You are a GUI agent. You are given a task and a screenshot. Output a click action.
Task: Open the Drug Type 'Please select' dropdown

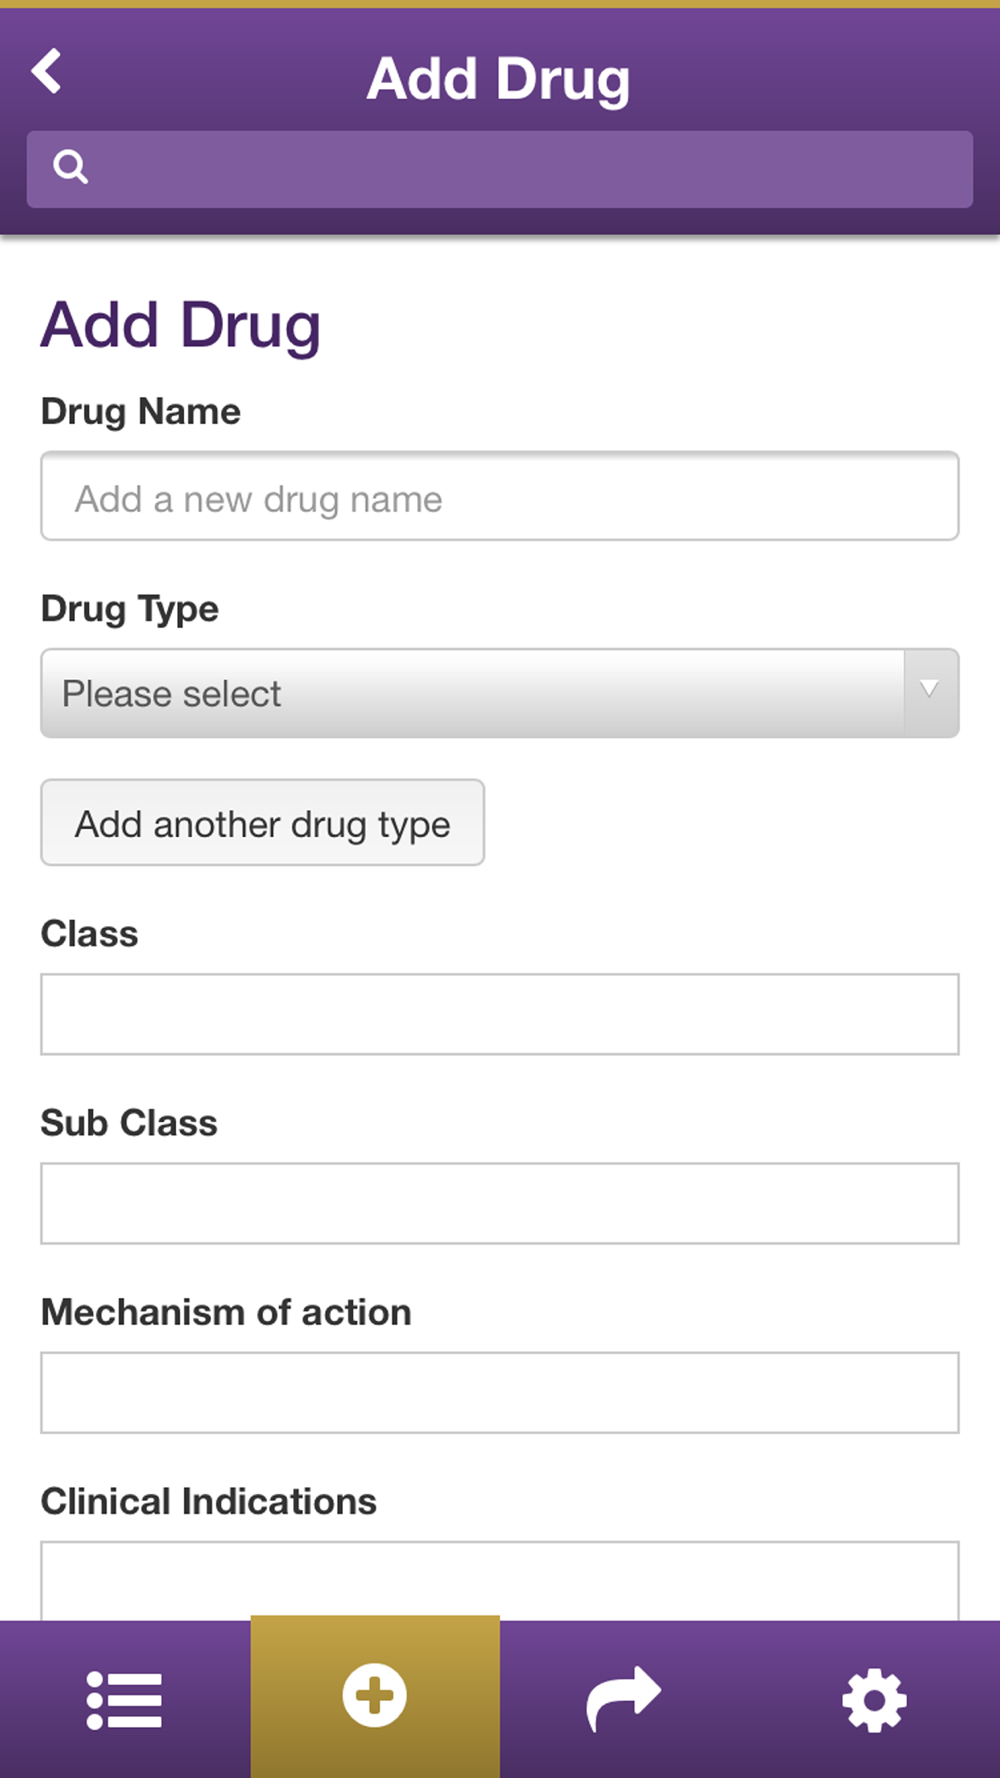(500, 693)
